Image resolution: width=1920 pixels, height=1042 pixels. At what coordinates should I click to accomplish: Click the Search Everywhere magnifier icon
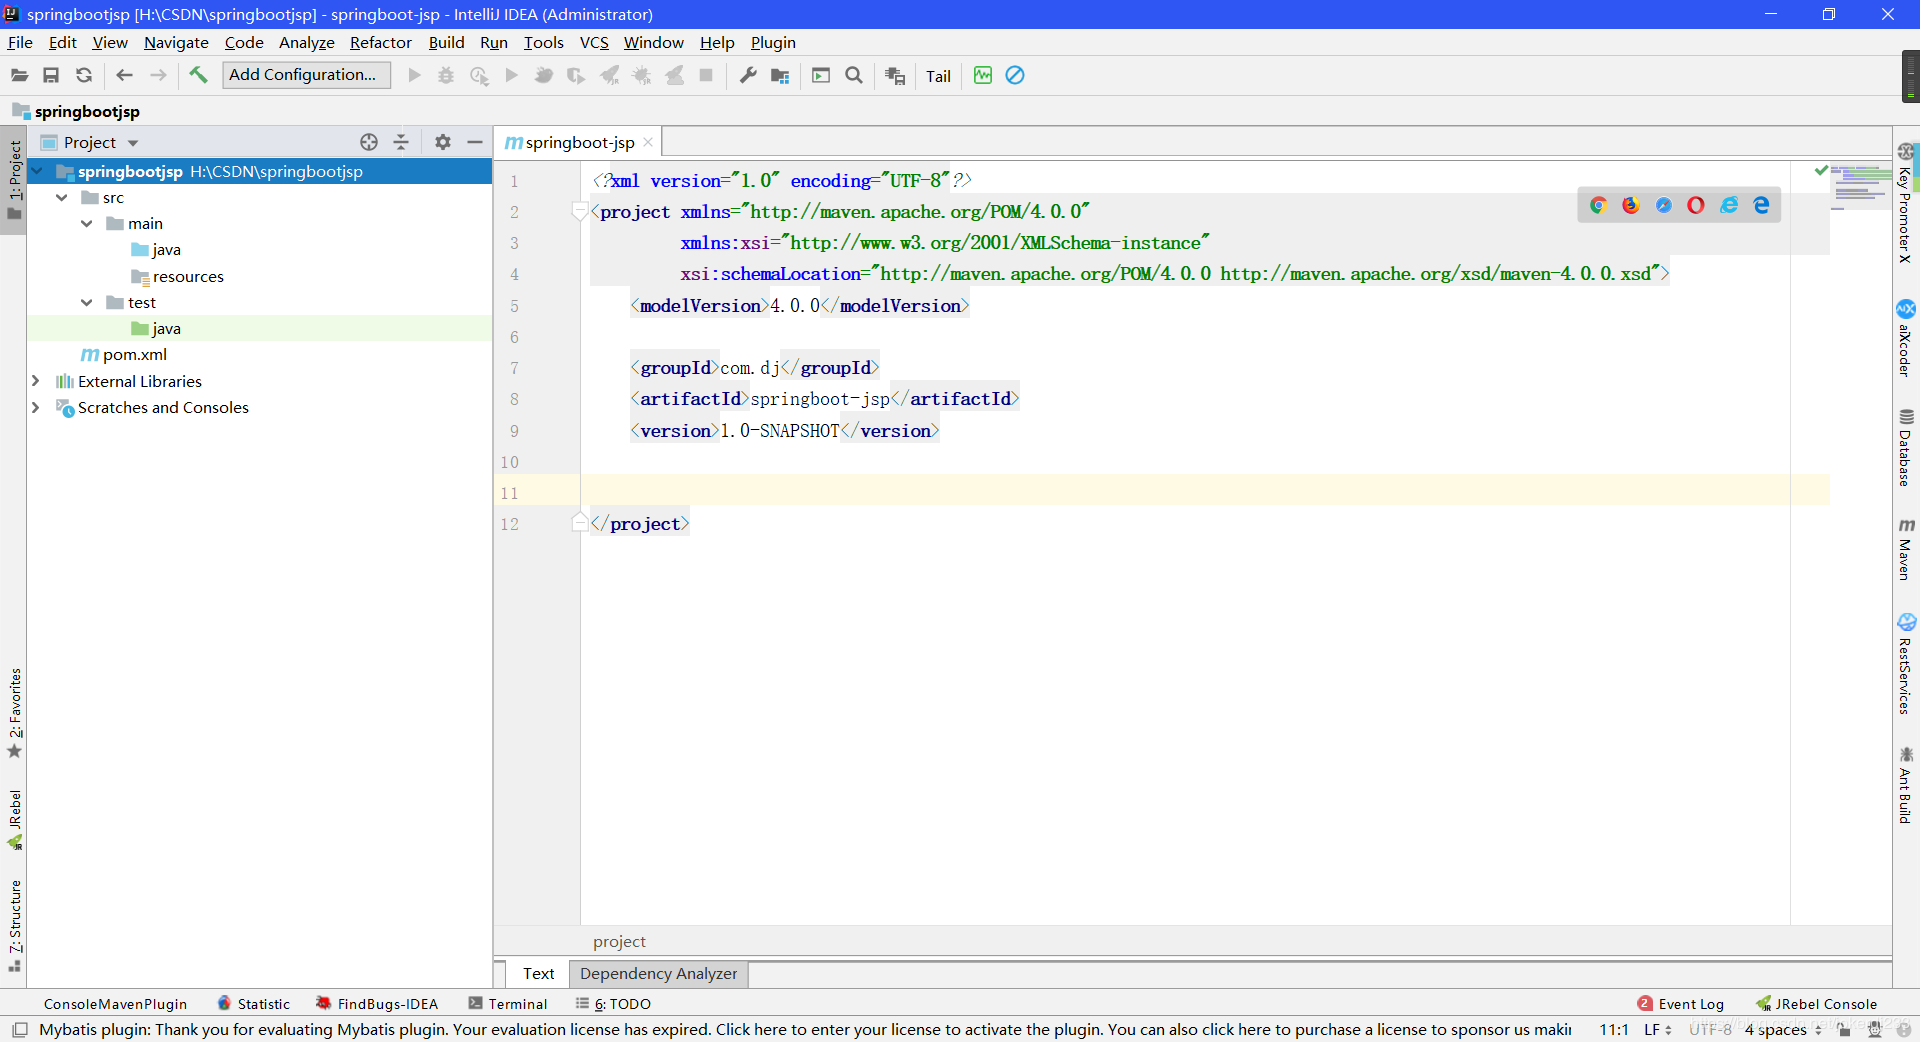tap(854, 75)
